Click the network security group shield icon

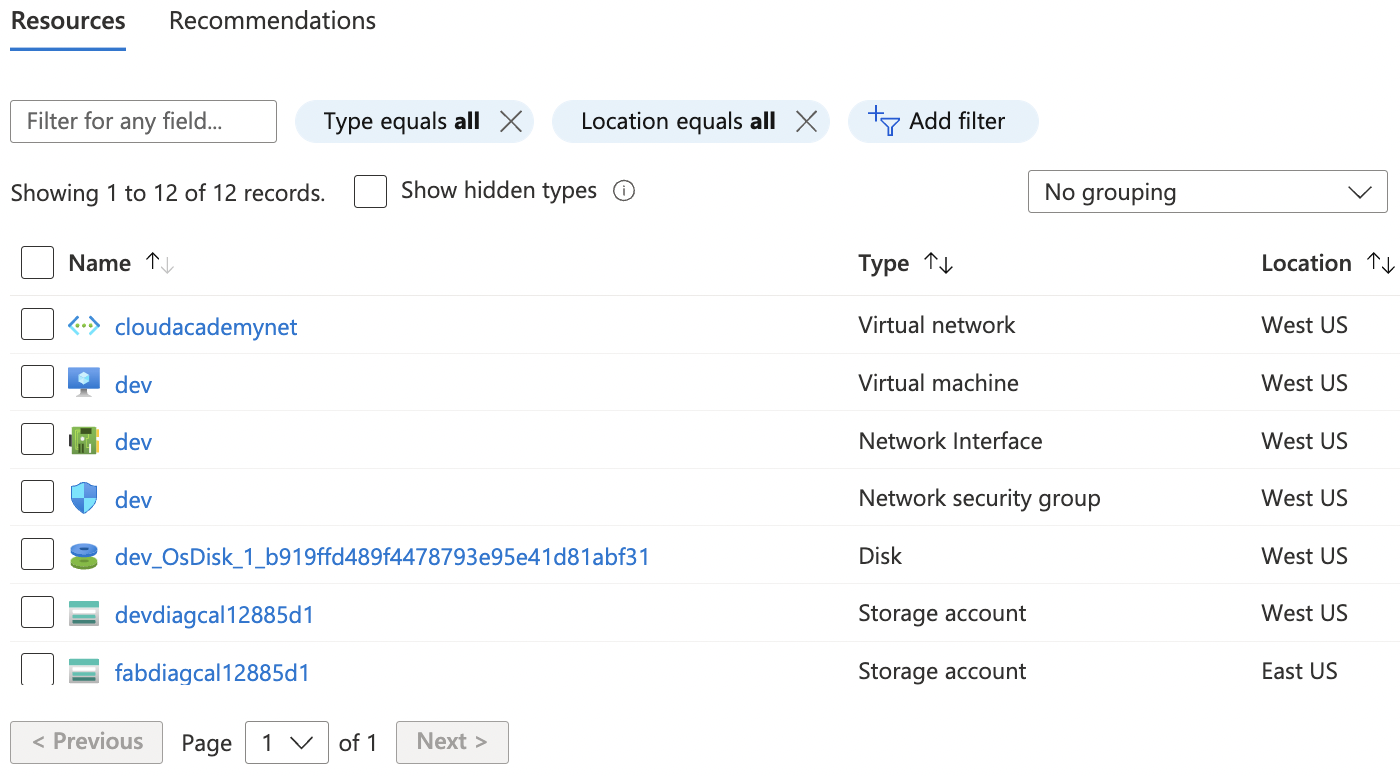click(84, 498)
